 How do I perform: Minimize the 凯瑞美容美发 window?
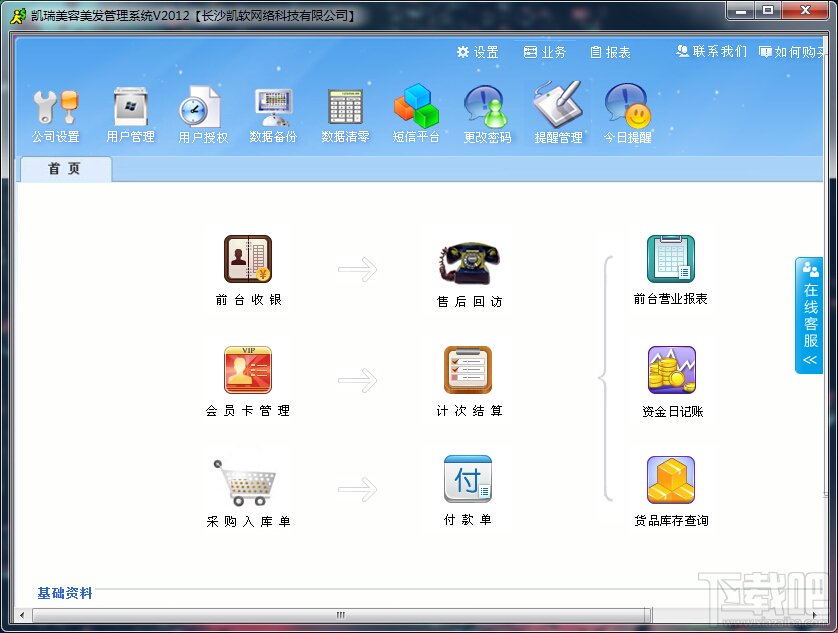tap(741, 10)
